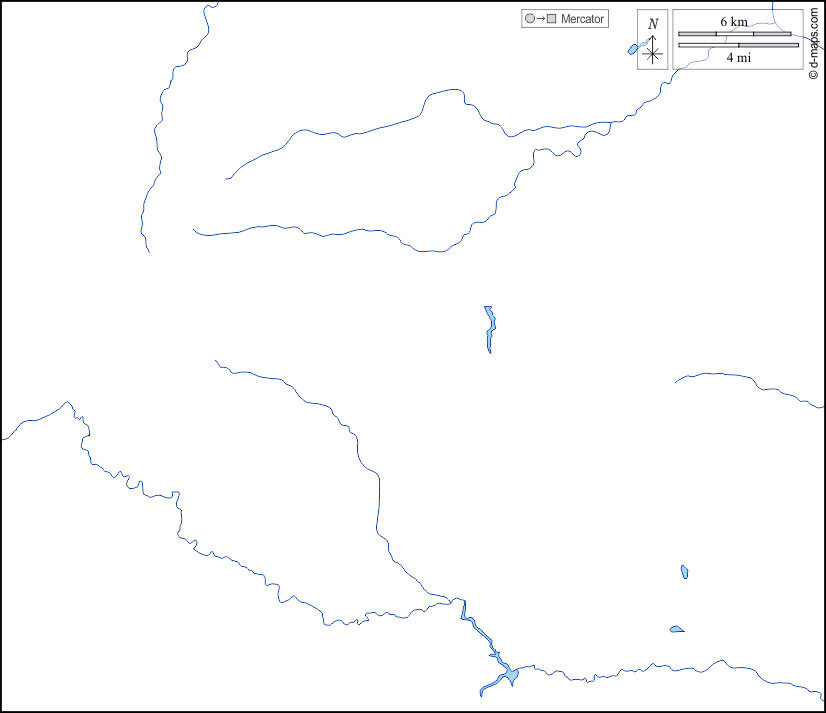Image resolution: width=826 pixels, height=713 pixels.
Task: Click the star crosshair at the compass base
Action: [x=653, y=54]
